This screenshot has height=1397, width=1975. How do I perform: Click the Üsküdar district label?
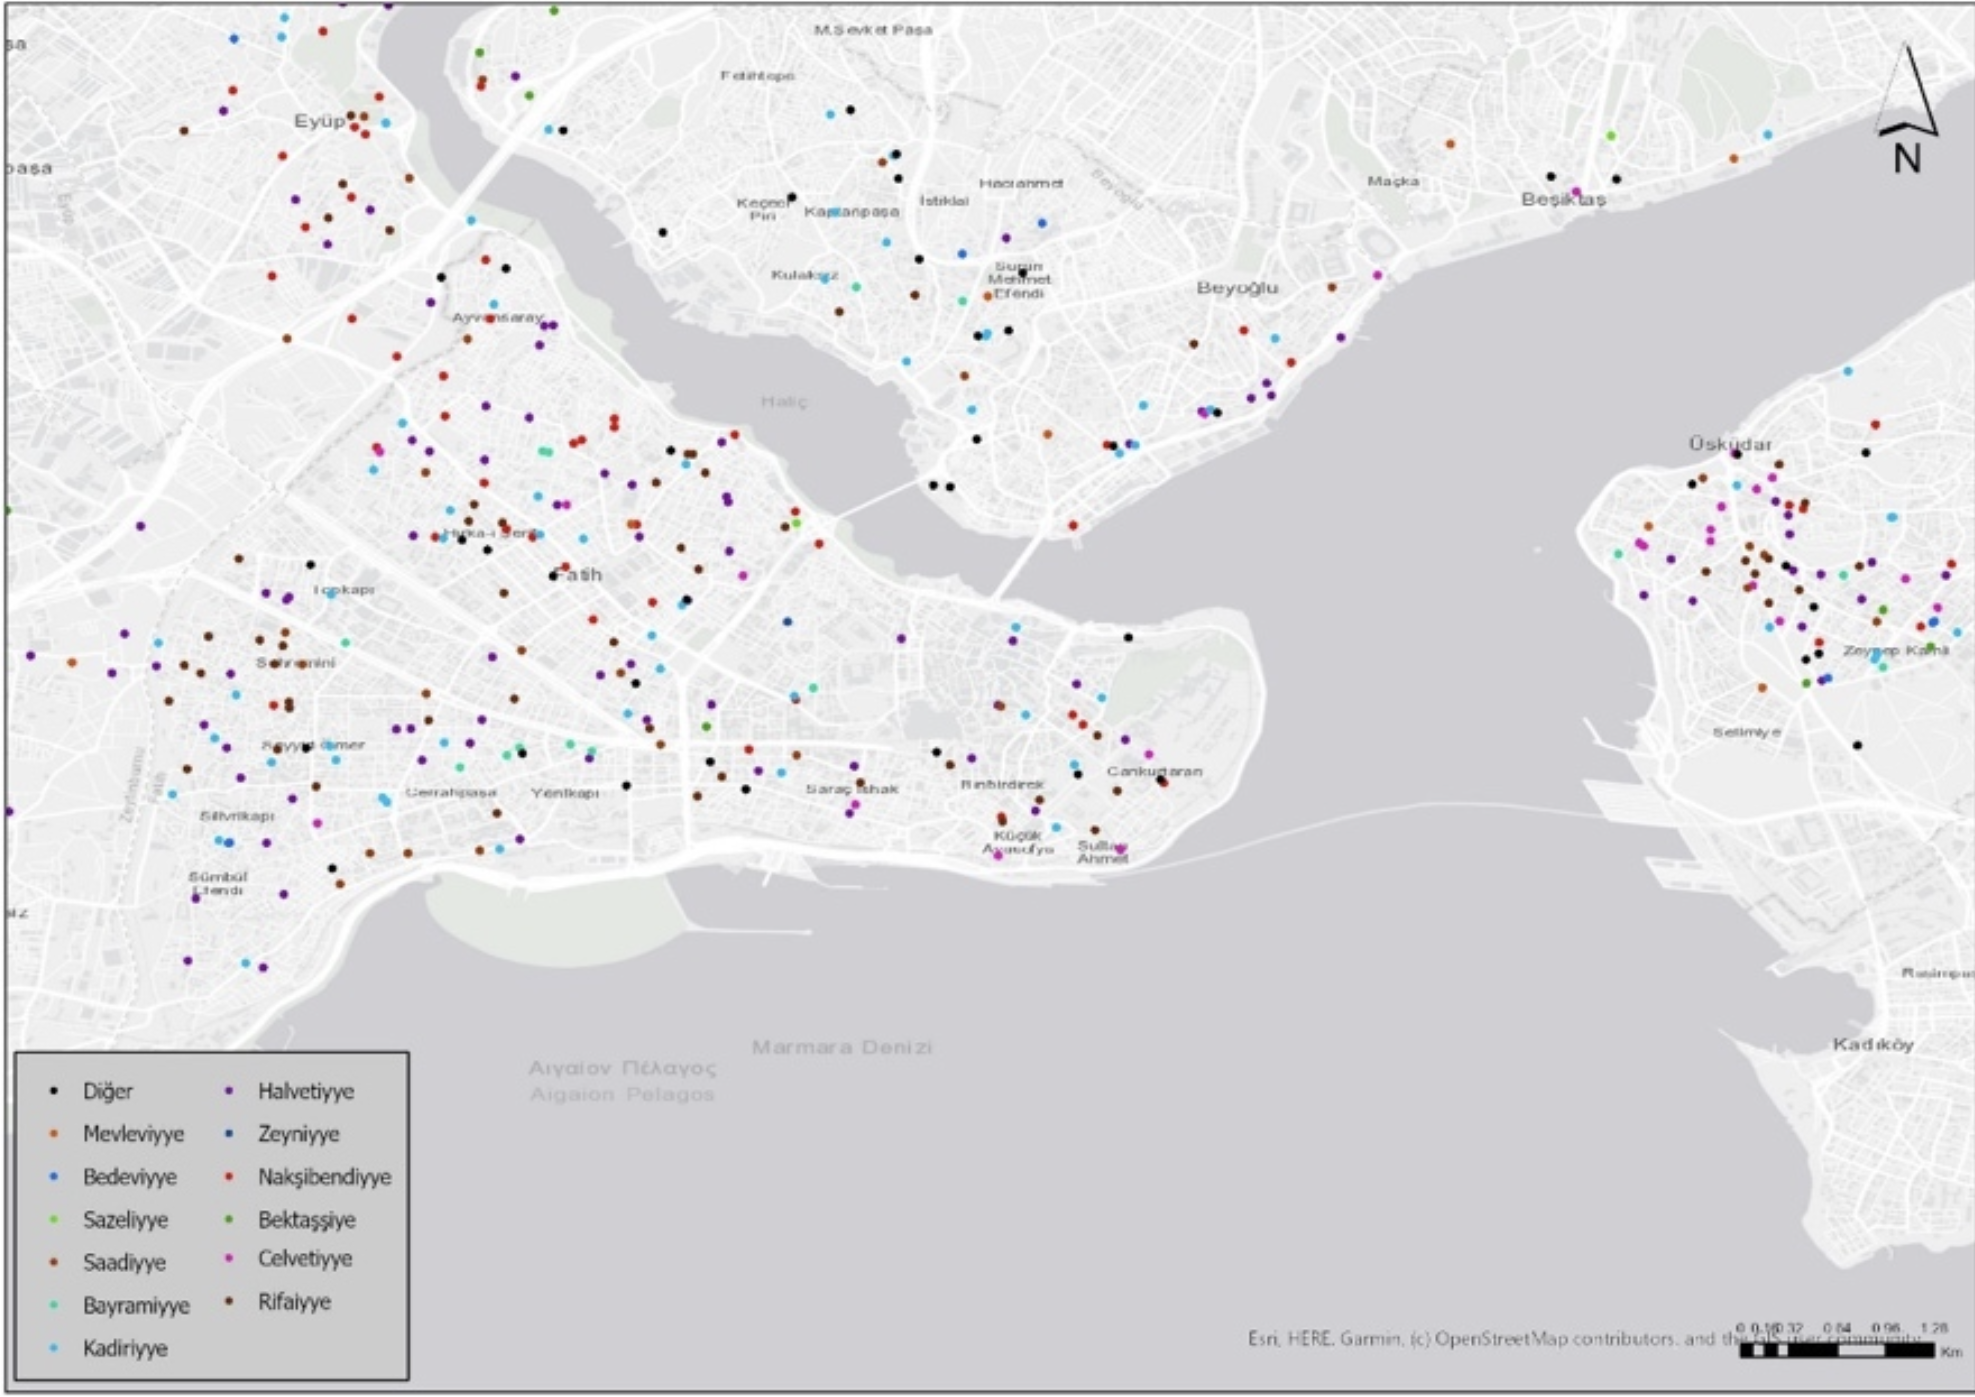pos(1729,444)
